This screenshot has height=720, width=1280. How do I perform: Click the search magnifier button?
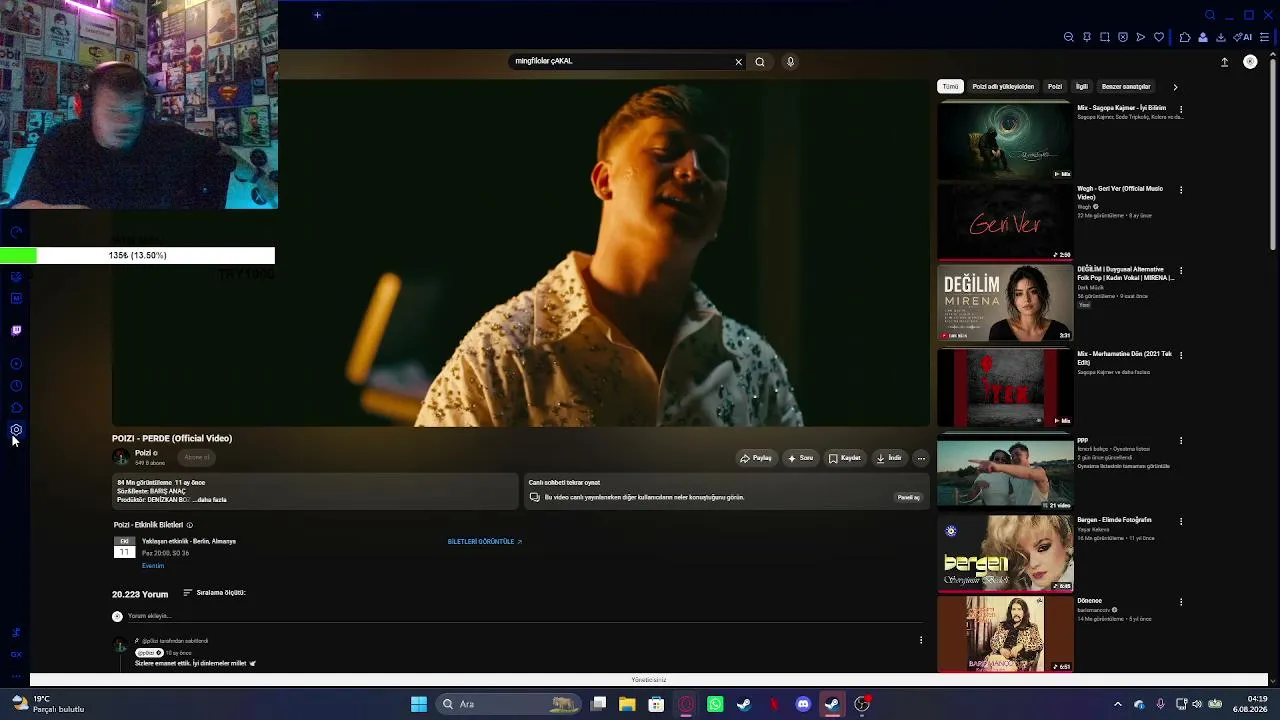point(760,62)
